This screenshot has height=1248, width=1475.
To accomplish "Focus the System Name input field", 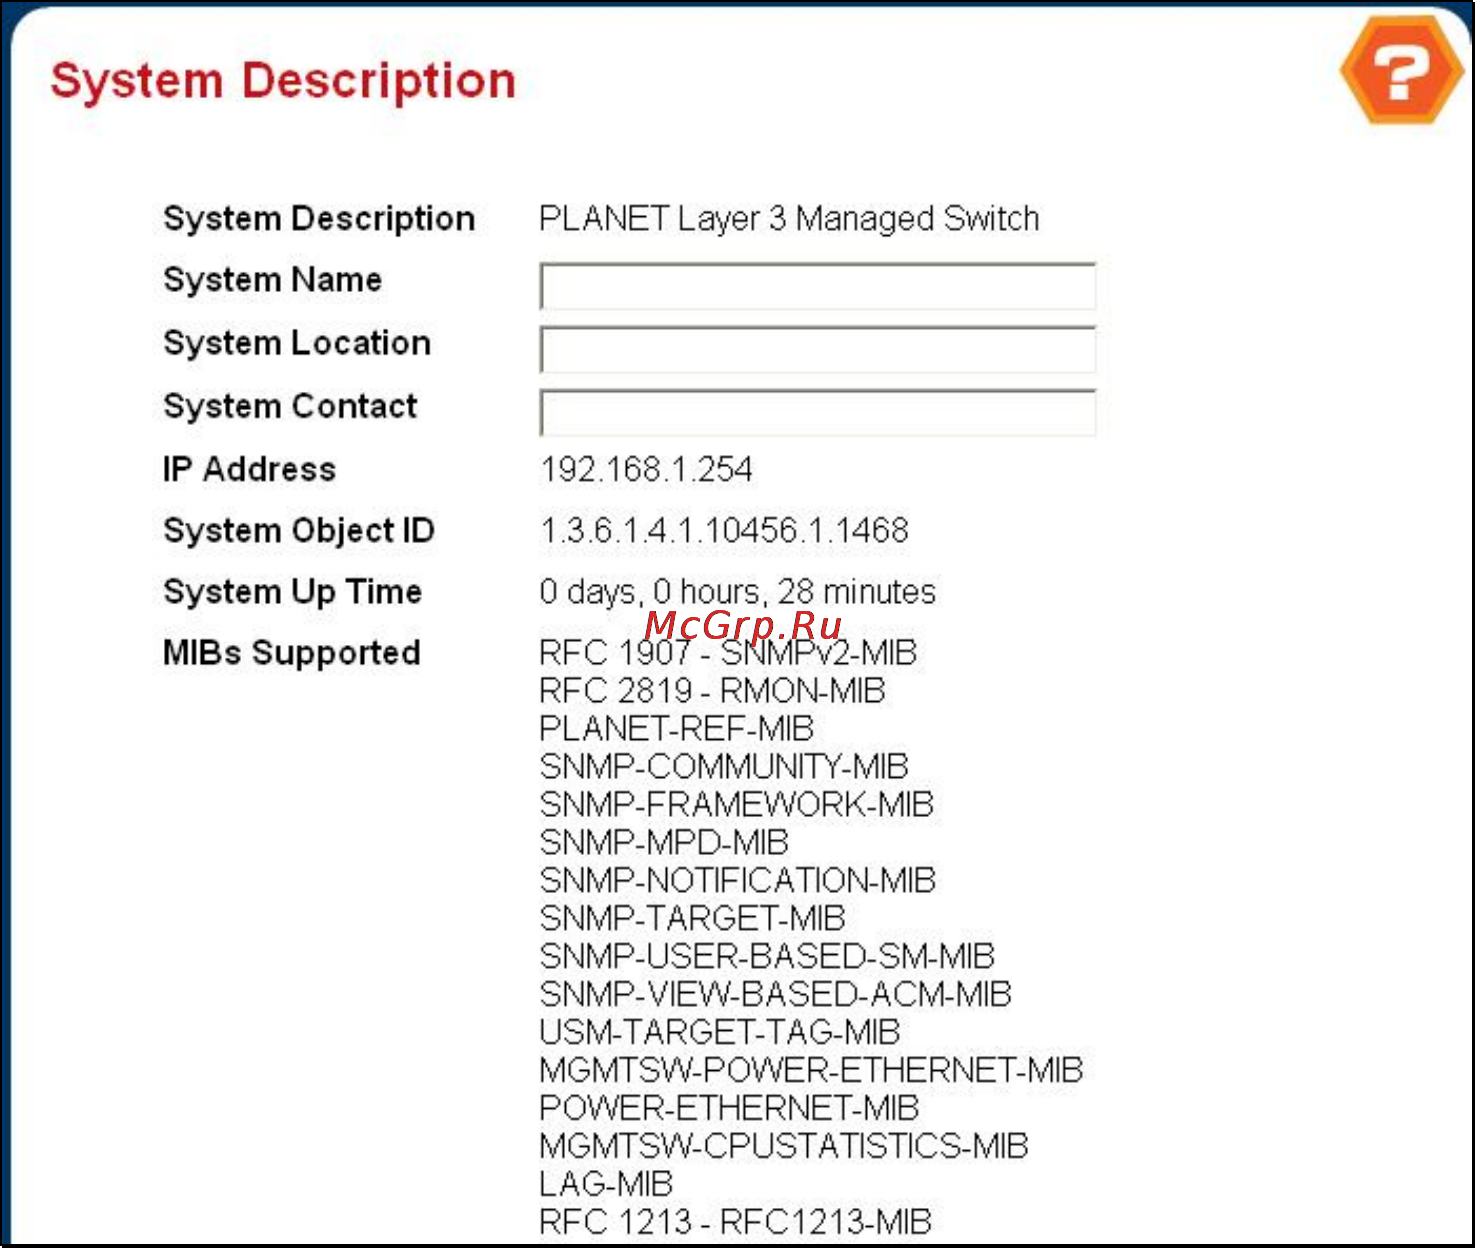I will click(818, 287).
